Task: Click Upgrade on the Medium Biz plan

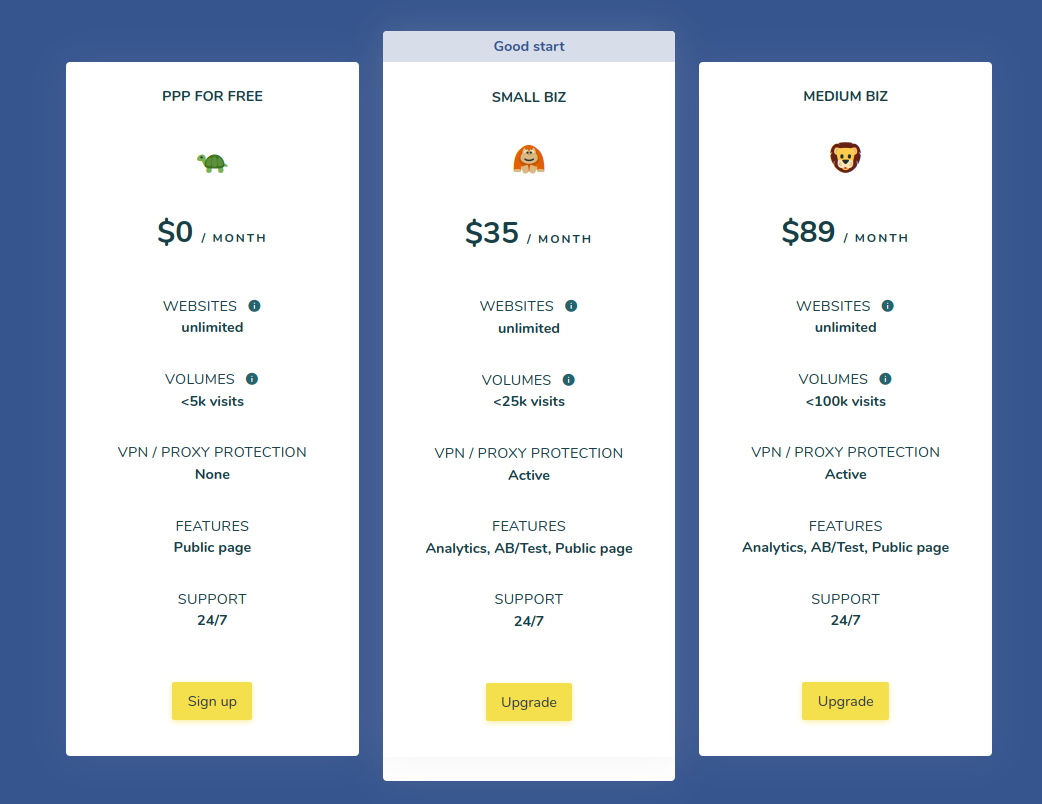Action: pyautogui.click(x=845, y=701)
